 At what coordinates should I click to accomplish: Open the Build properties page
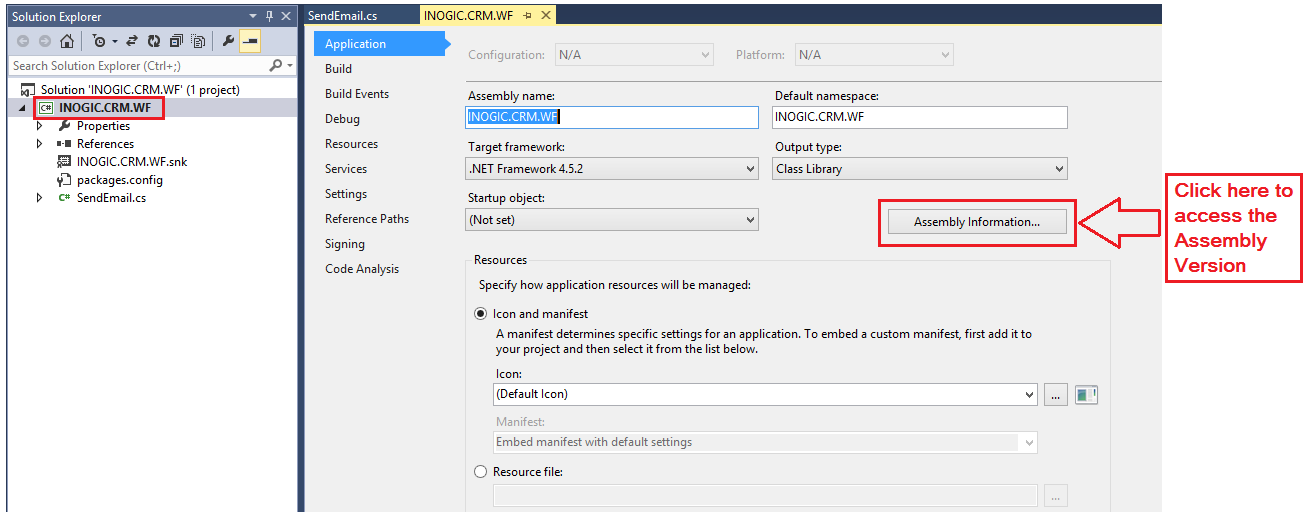[338, 69]
